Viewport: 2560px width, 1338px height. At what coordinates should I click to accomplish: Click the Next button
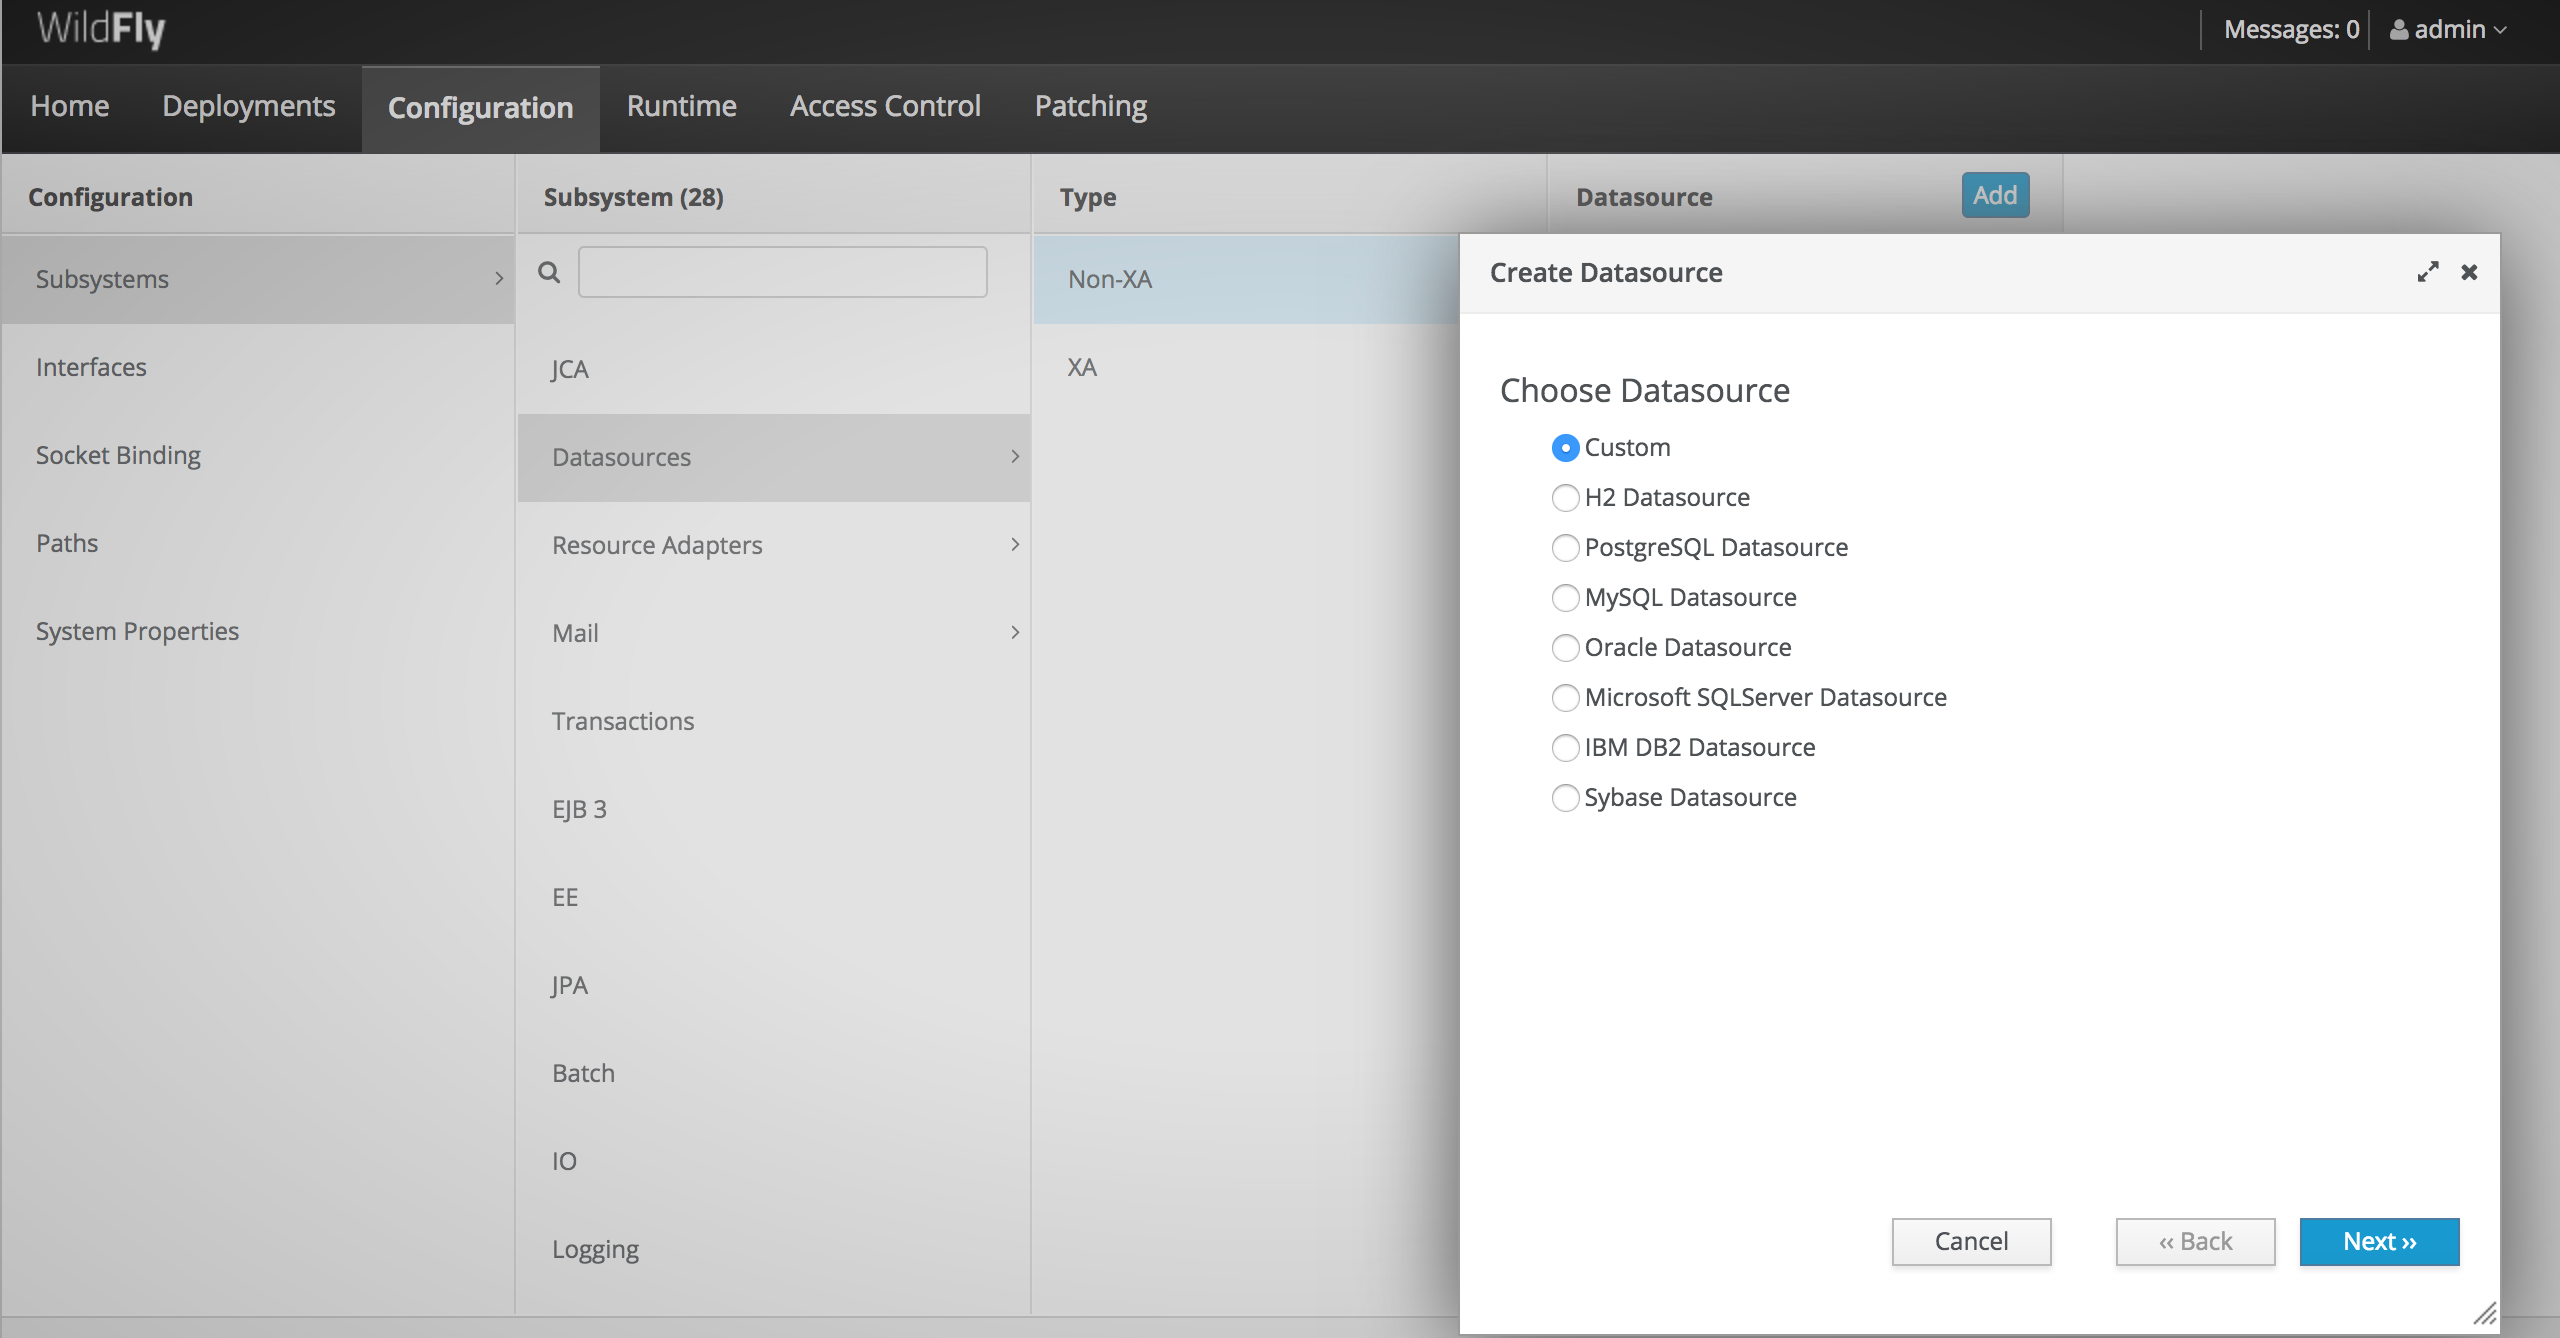click(x=2379, y=1242)
